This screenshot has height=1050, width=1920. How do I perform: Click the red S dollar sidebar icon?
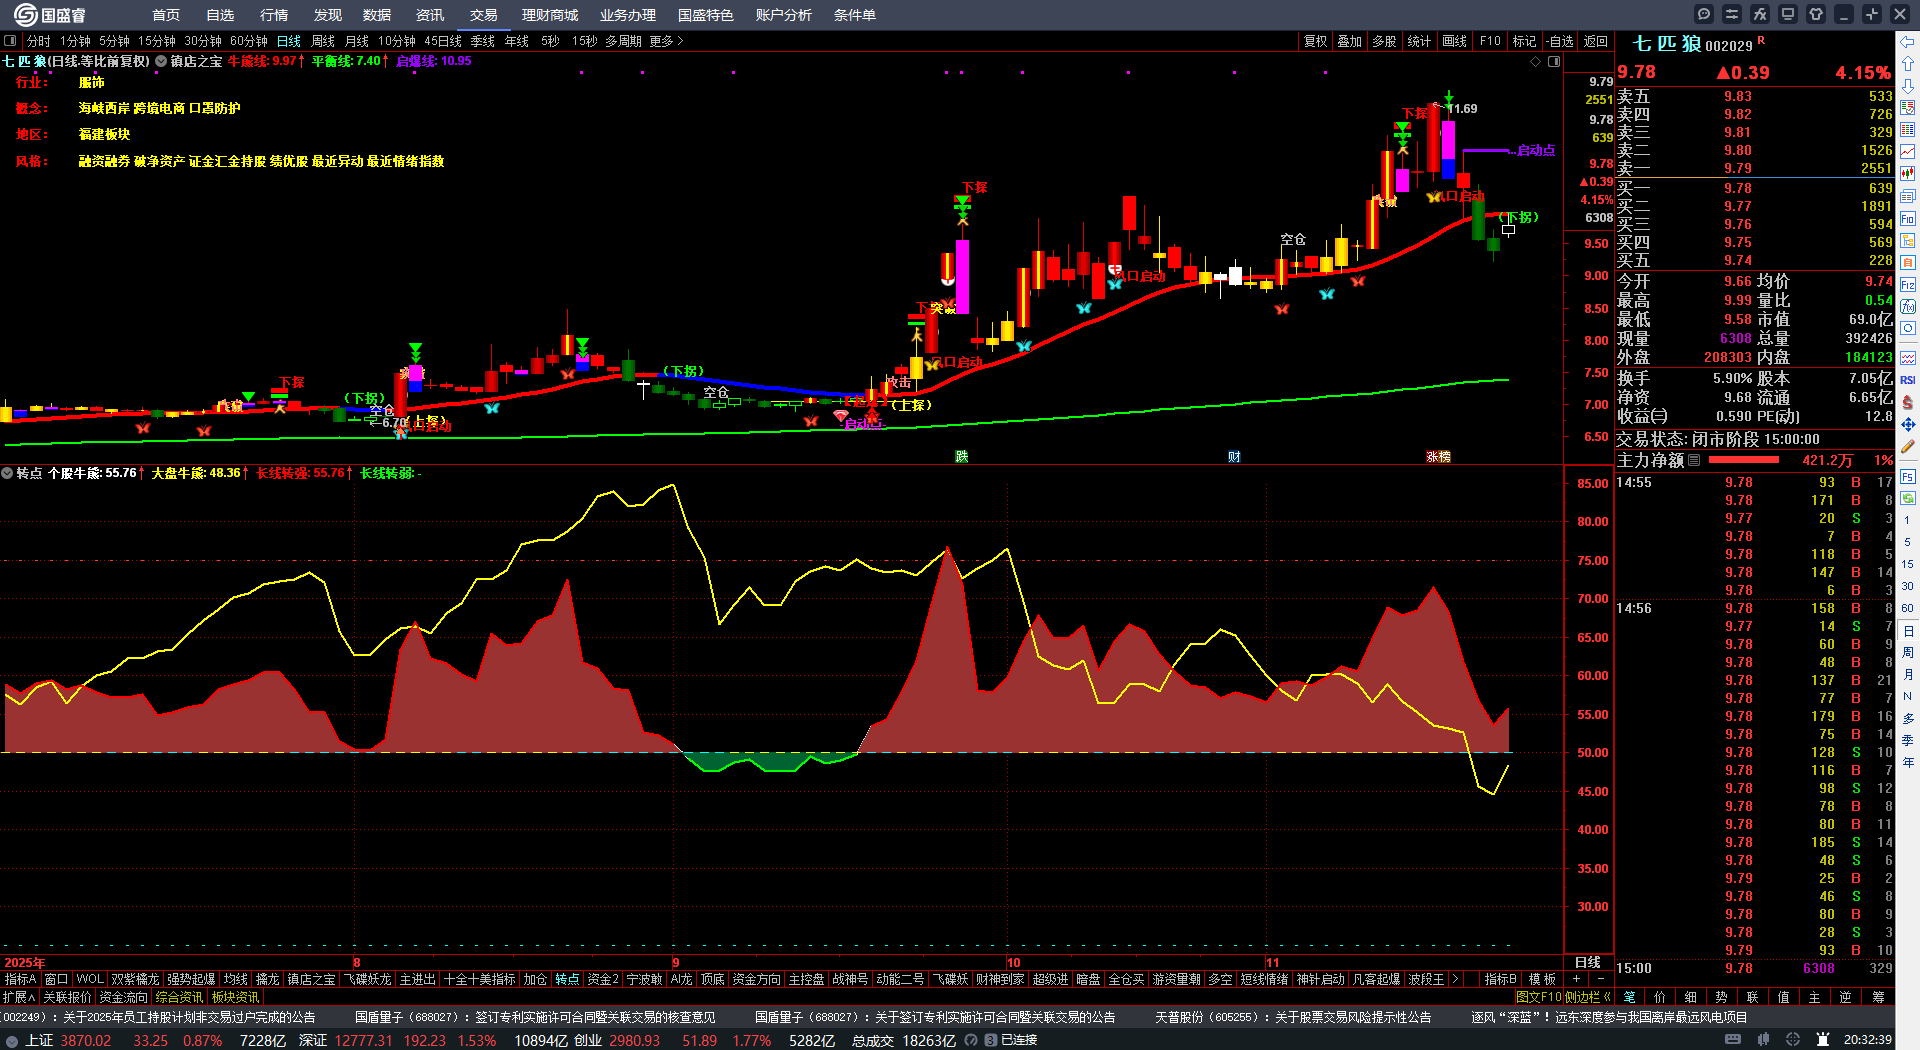coord(1908,402)
